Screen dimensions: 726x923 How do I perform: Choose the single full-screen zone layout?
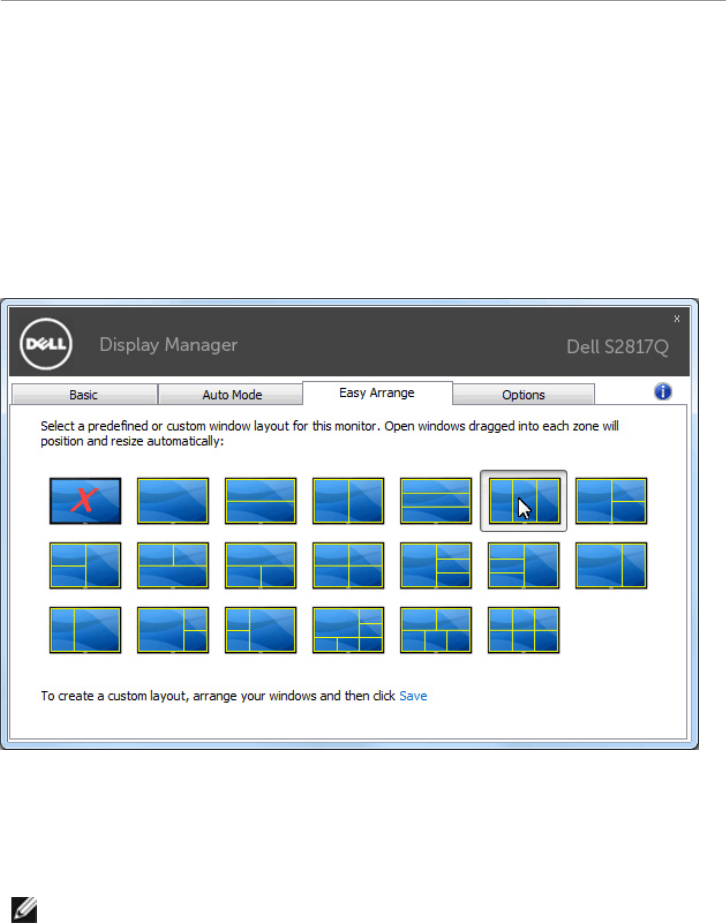173,501
